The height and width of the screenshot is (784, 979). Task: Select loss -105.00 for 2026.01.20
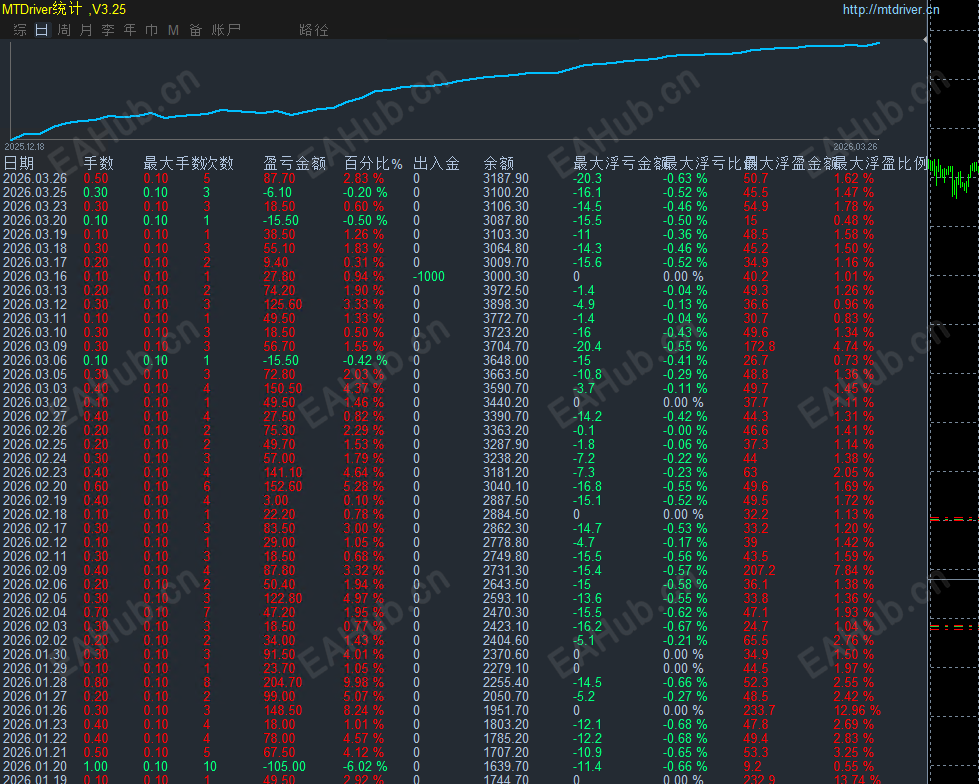click(284, 767)
